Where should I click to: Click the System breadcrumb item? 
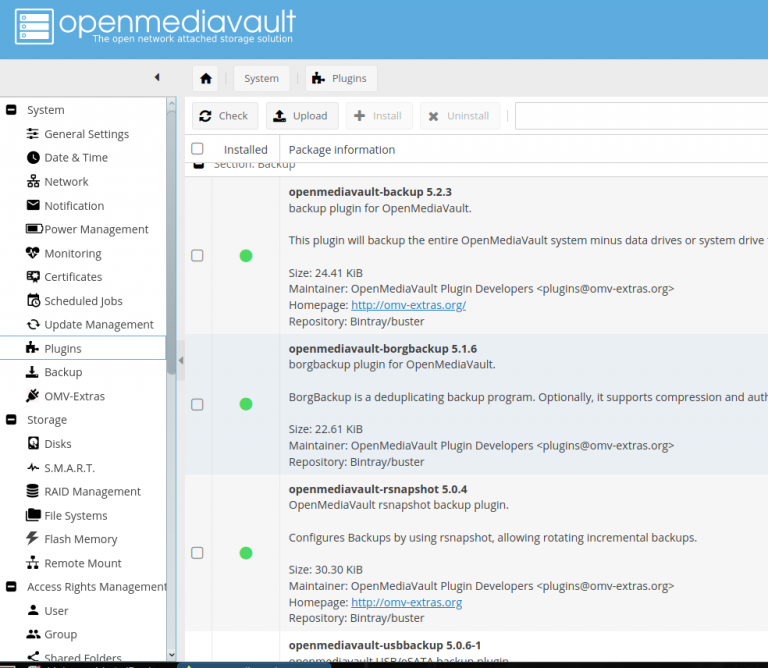(261, 78)
